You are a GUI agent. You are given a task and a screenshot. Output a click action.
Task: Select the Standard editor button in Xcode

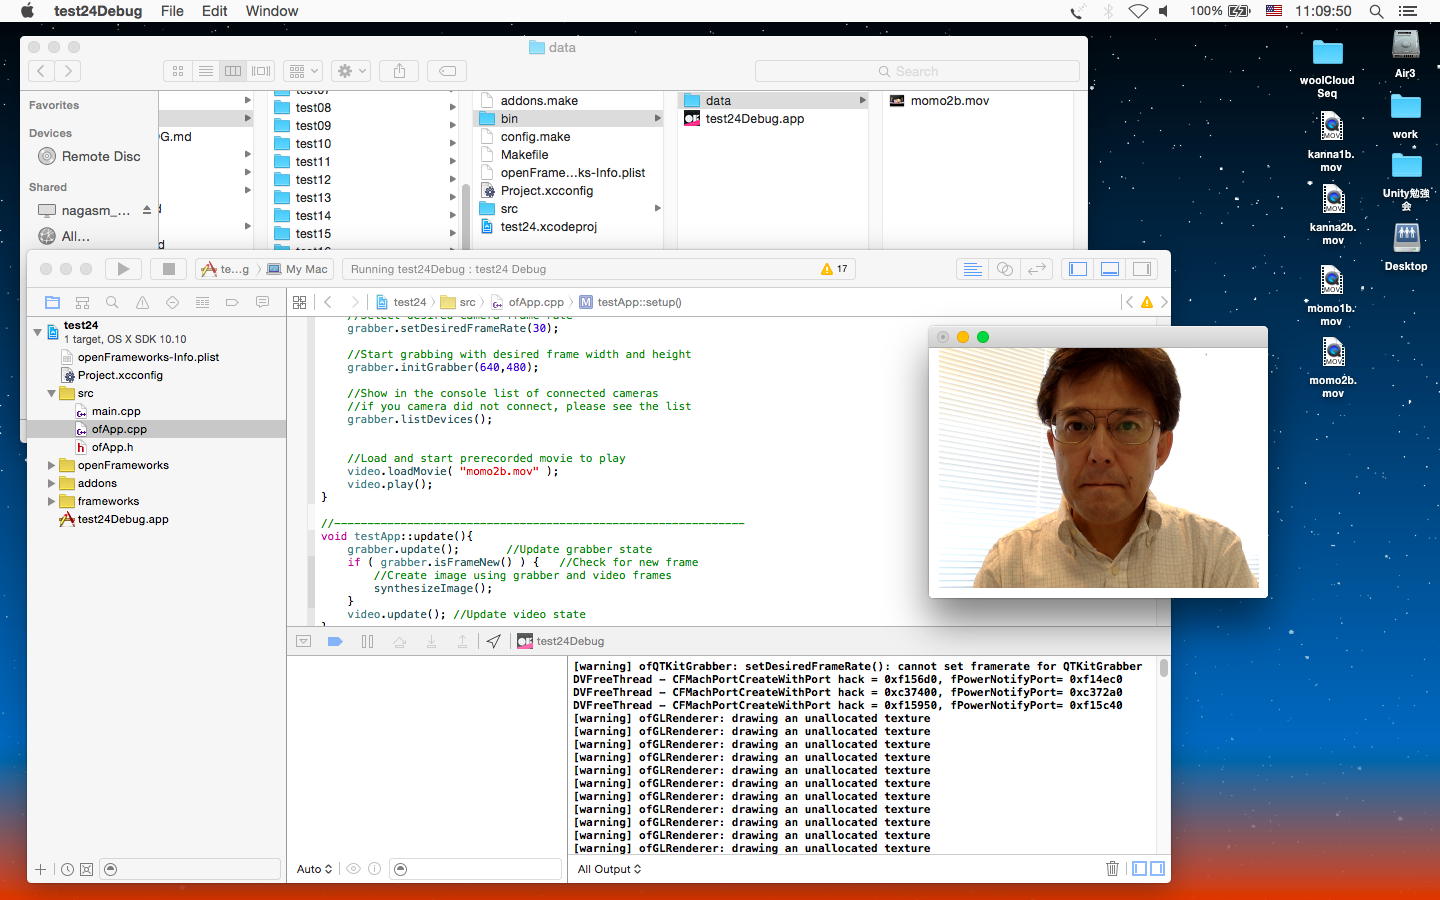click(972, 269)
